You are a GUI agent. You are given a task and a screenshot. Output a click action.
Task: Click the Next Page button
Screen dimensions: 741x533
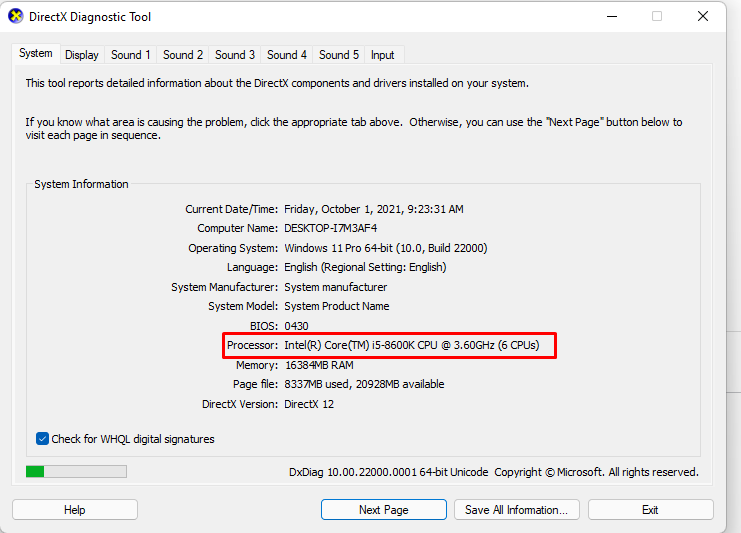[384, 510]
